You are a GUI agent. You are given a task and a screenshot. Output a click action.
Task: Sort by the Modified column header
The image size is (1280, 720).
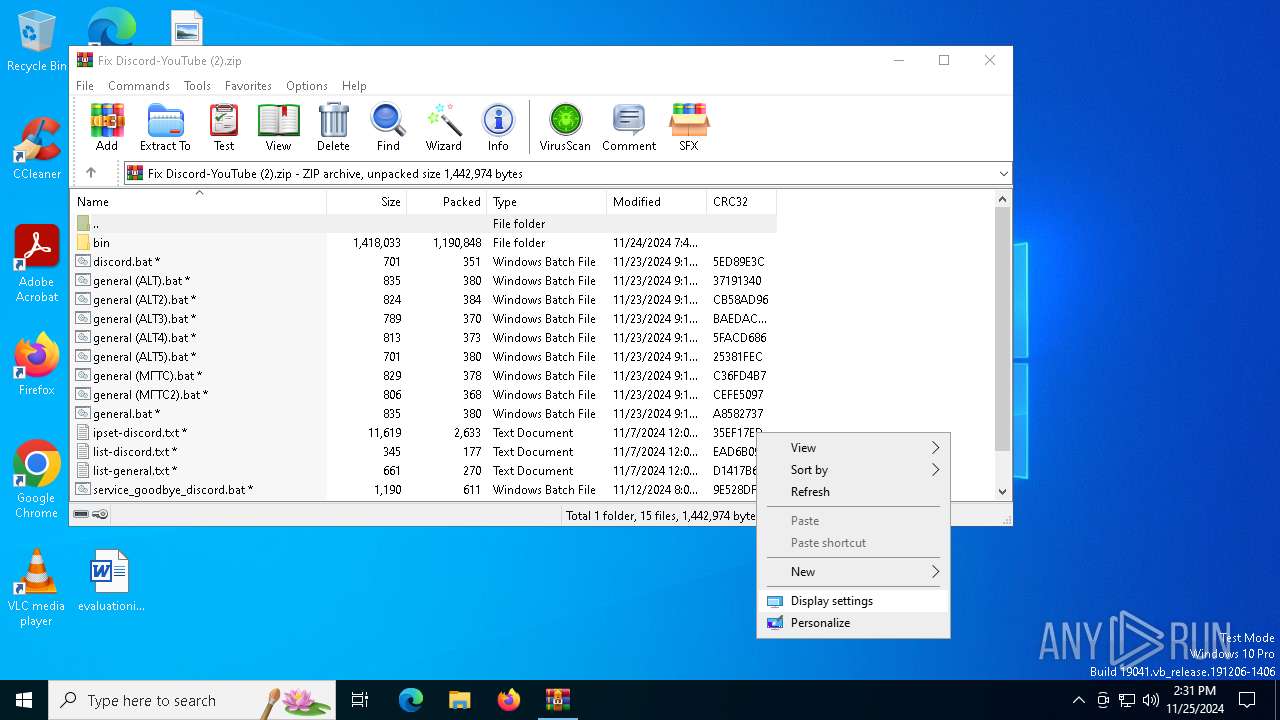pos(657,202)
